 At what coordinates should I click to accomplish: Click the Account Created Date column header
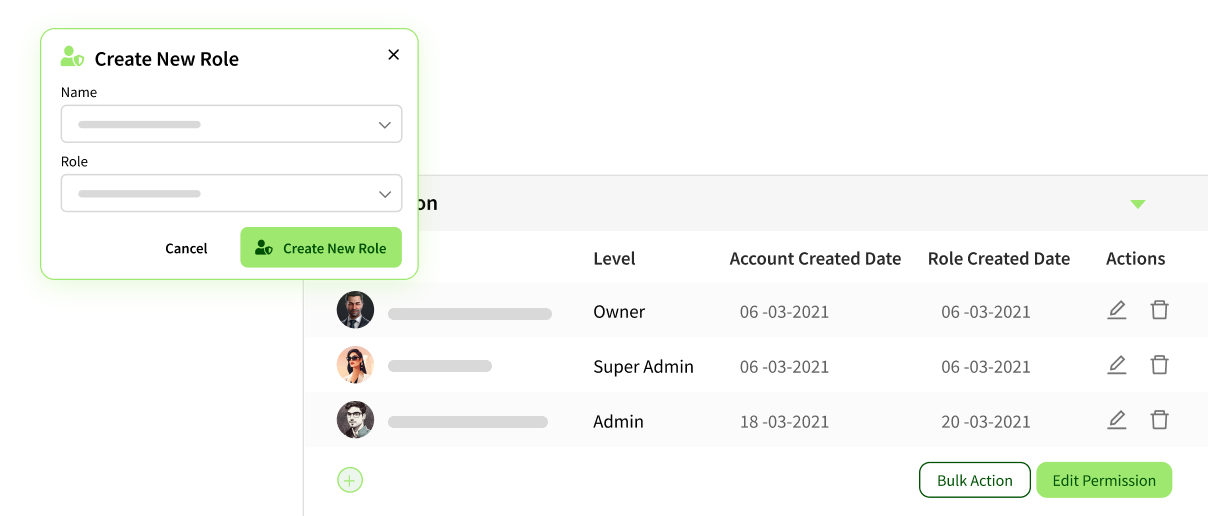coord(815,259)
